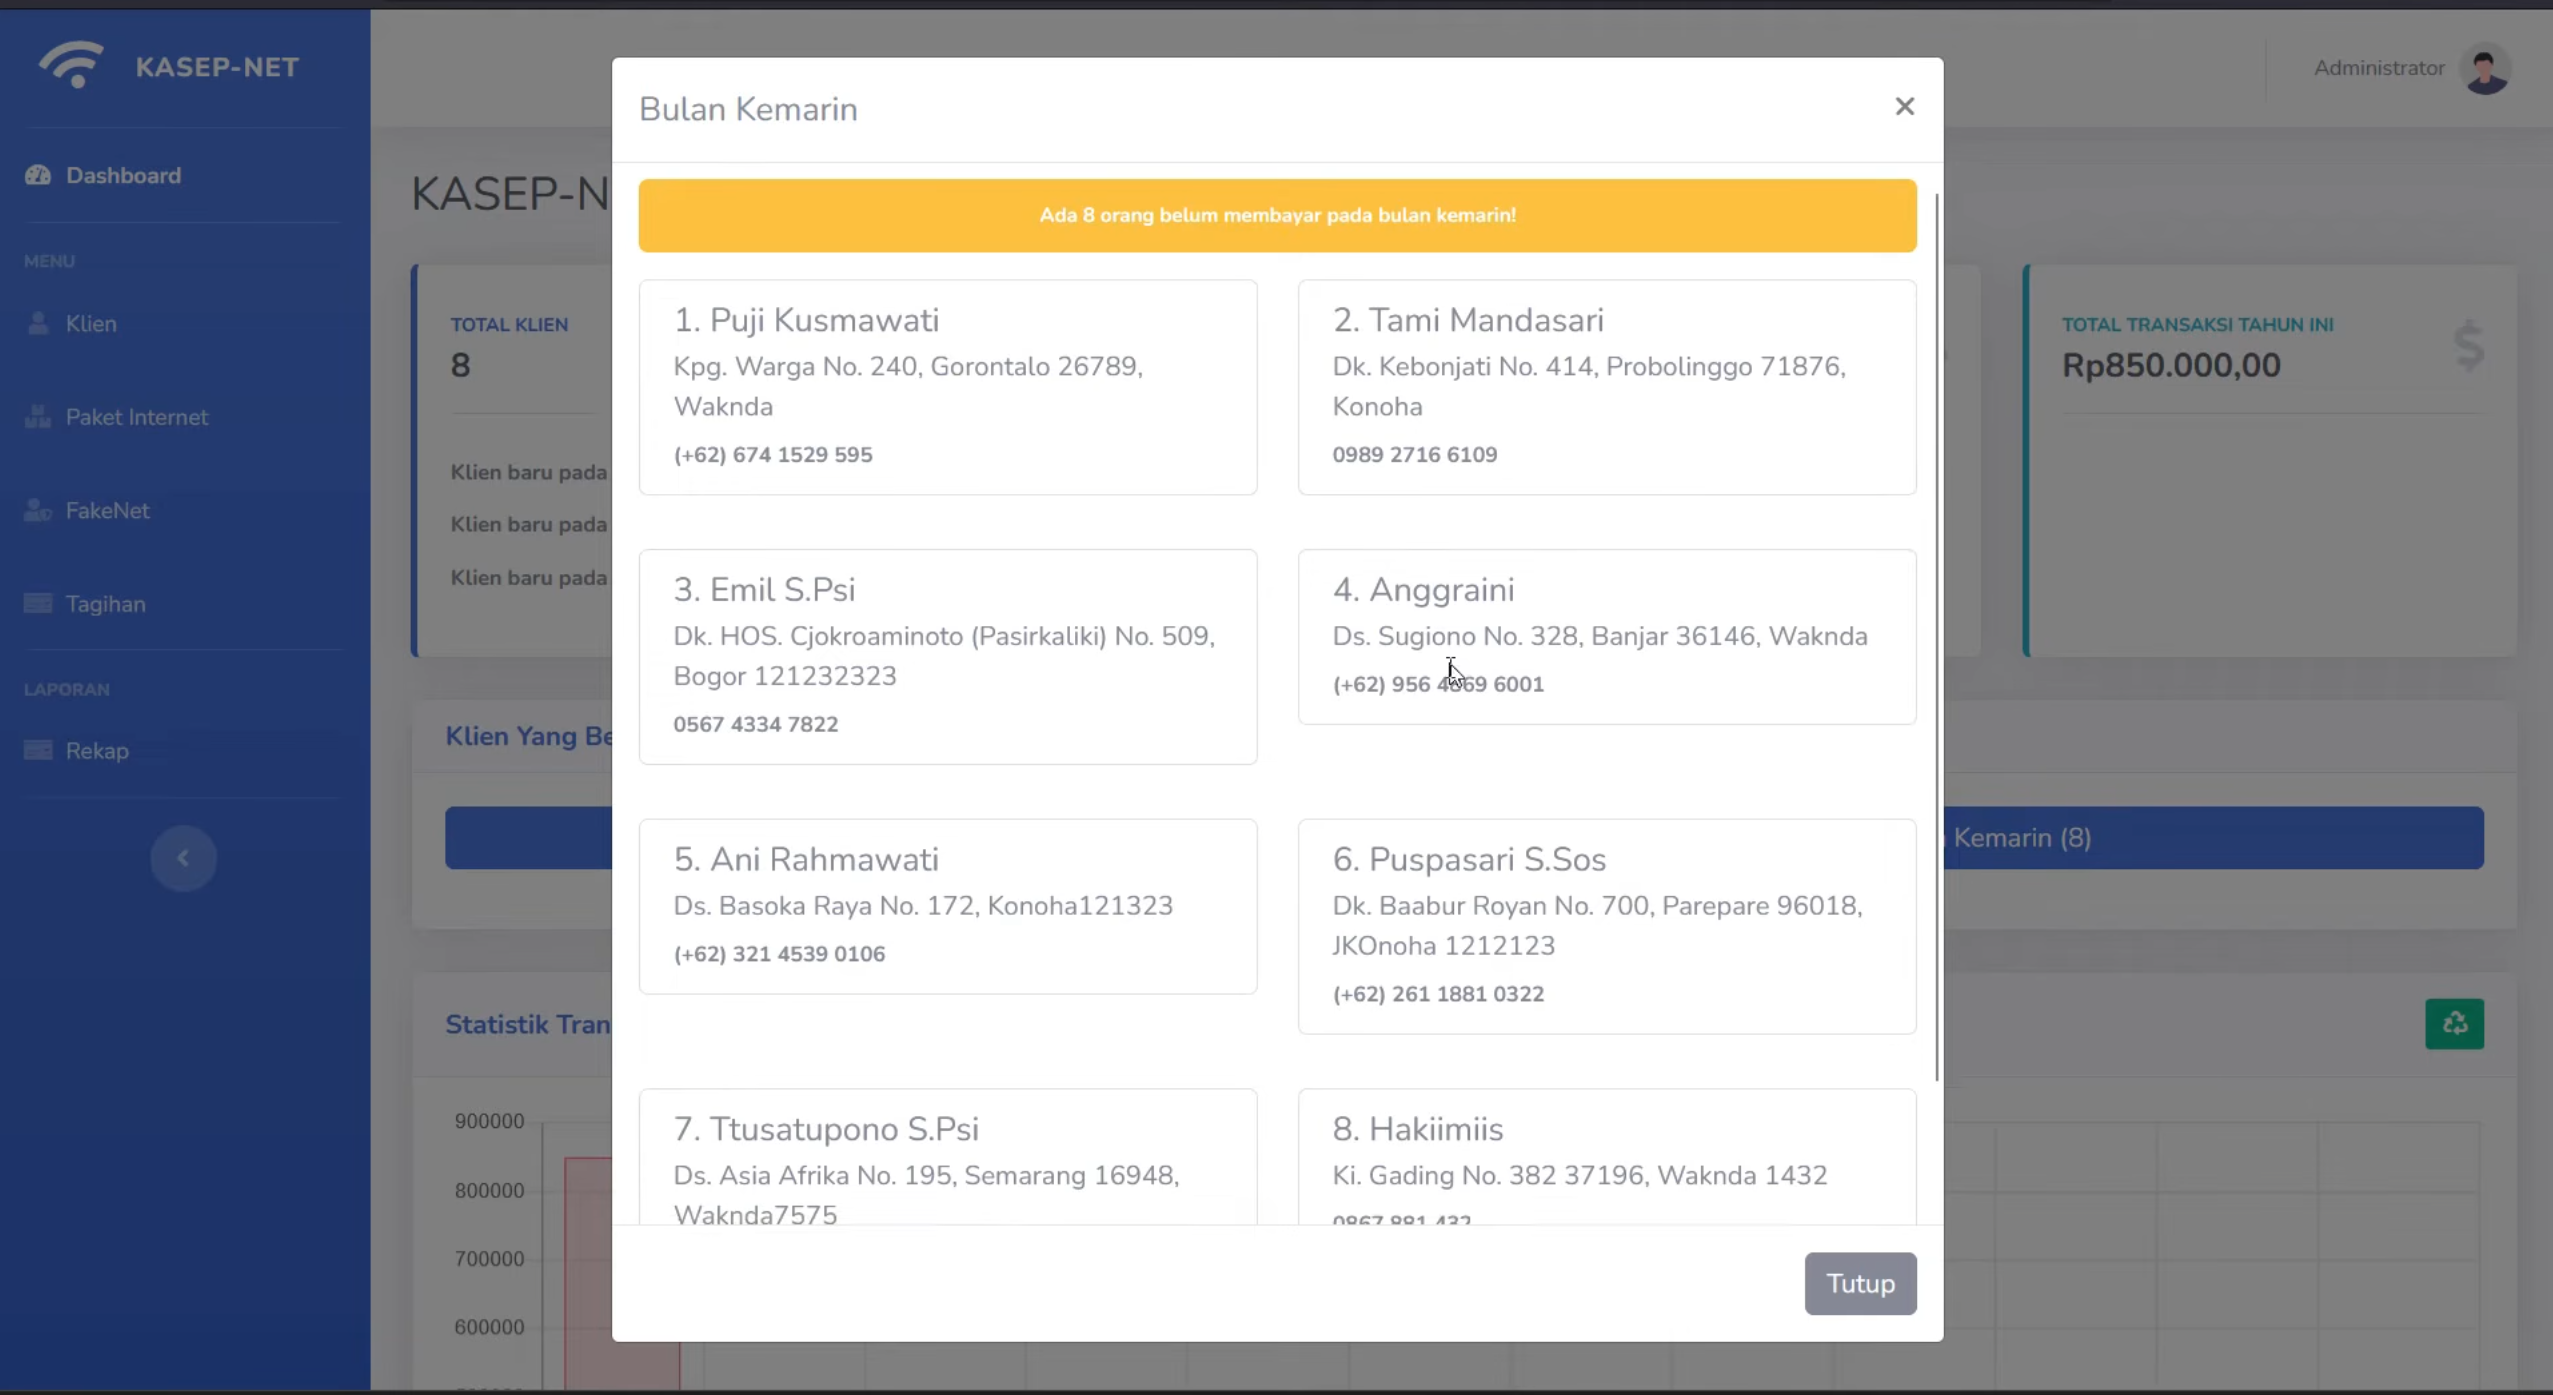Click the TOTAL KLIEN card label

[509, 324]
